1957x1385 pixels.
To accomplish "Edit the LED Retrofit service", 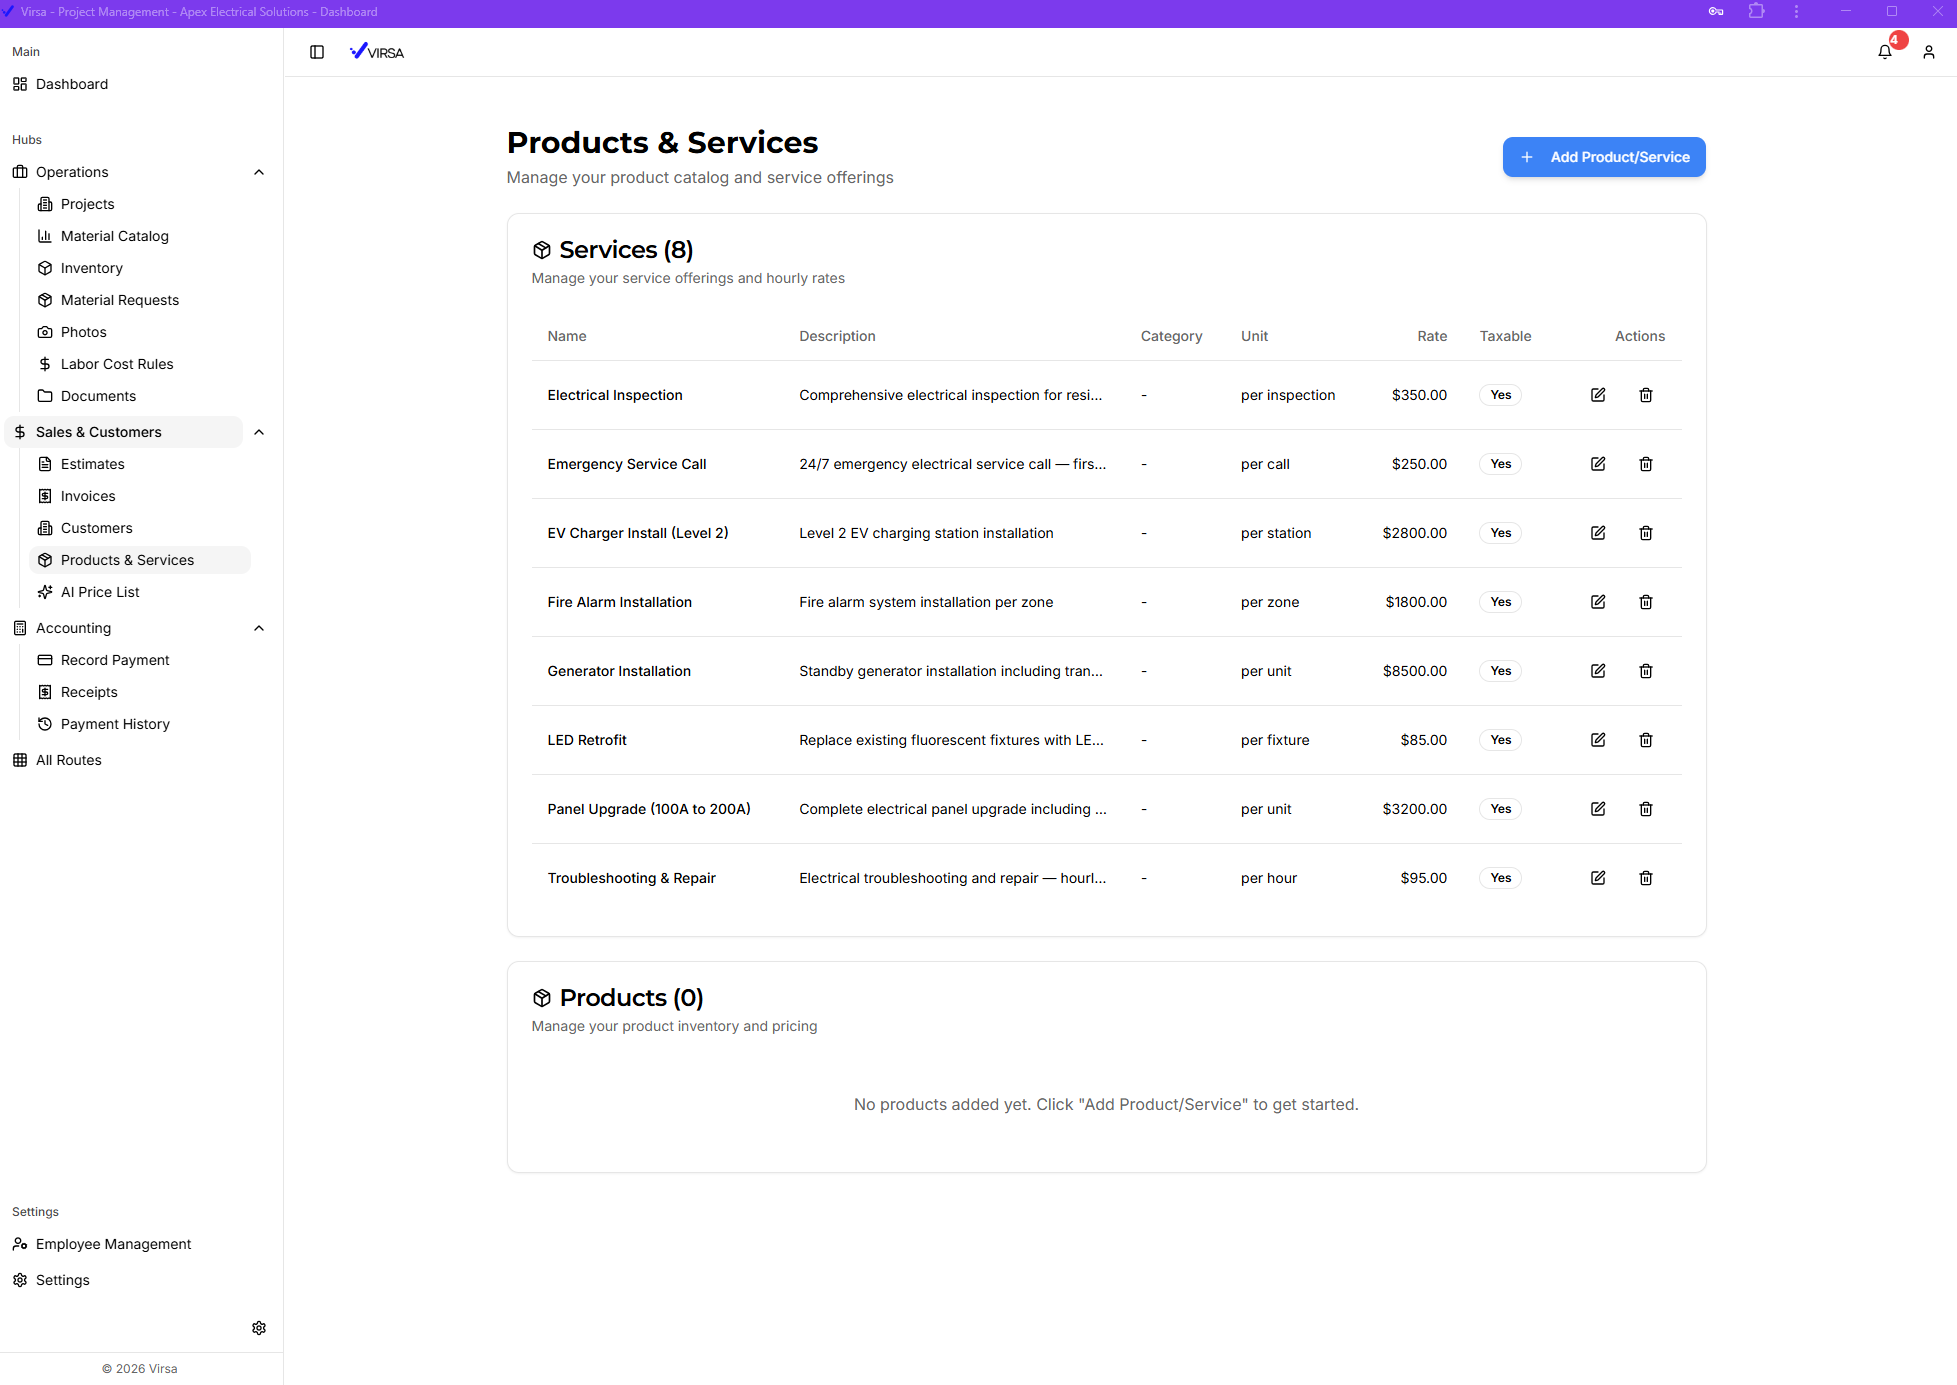I will pos(1598,740).
